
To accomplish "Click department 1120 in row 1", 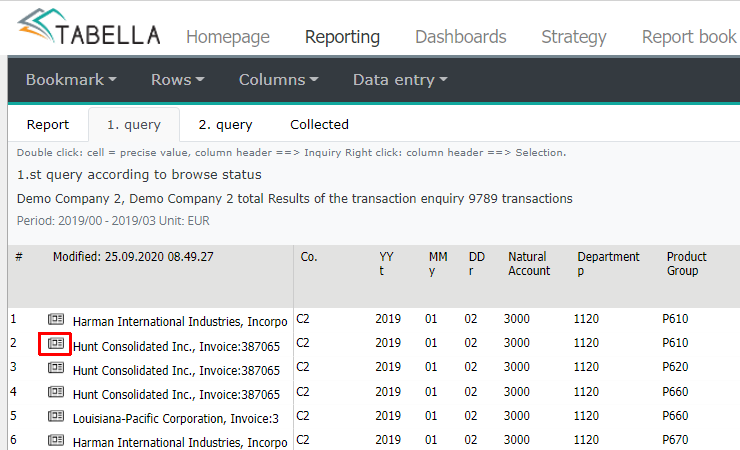I will 586,319.
